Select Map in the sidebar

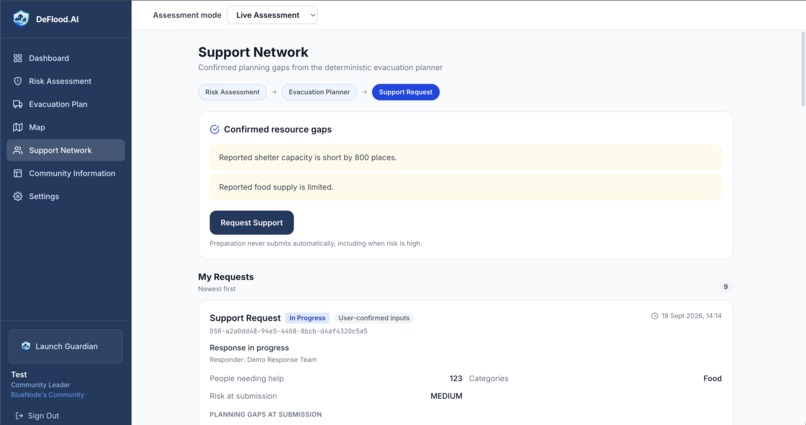[x=66, y=127]
